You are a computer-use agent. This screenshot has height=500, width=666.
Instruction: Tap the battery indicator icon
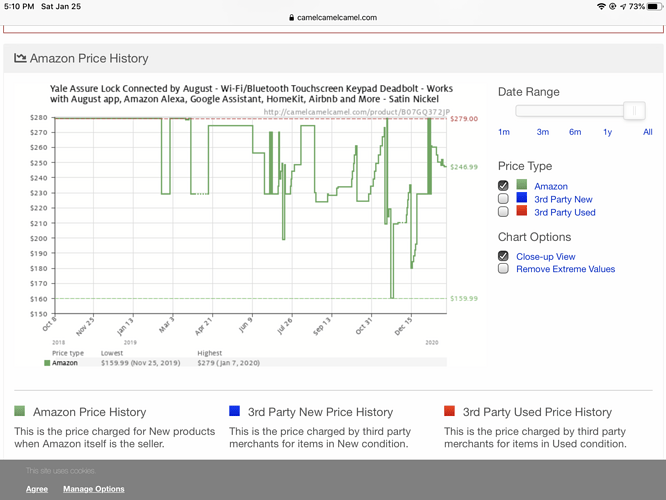pyautogui.click(x=655, y=6)
